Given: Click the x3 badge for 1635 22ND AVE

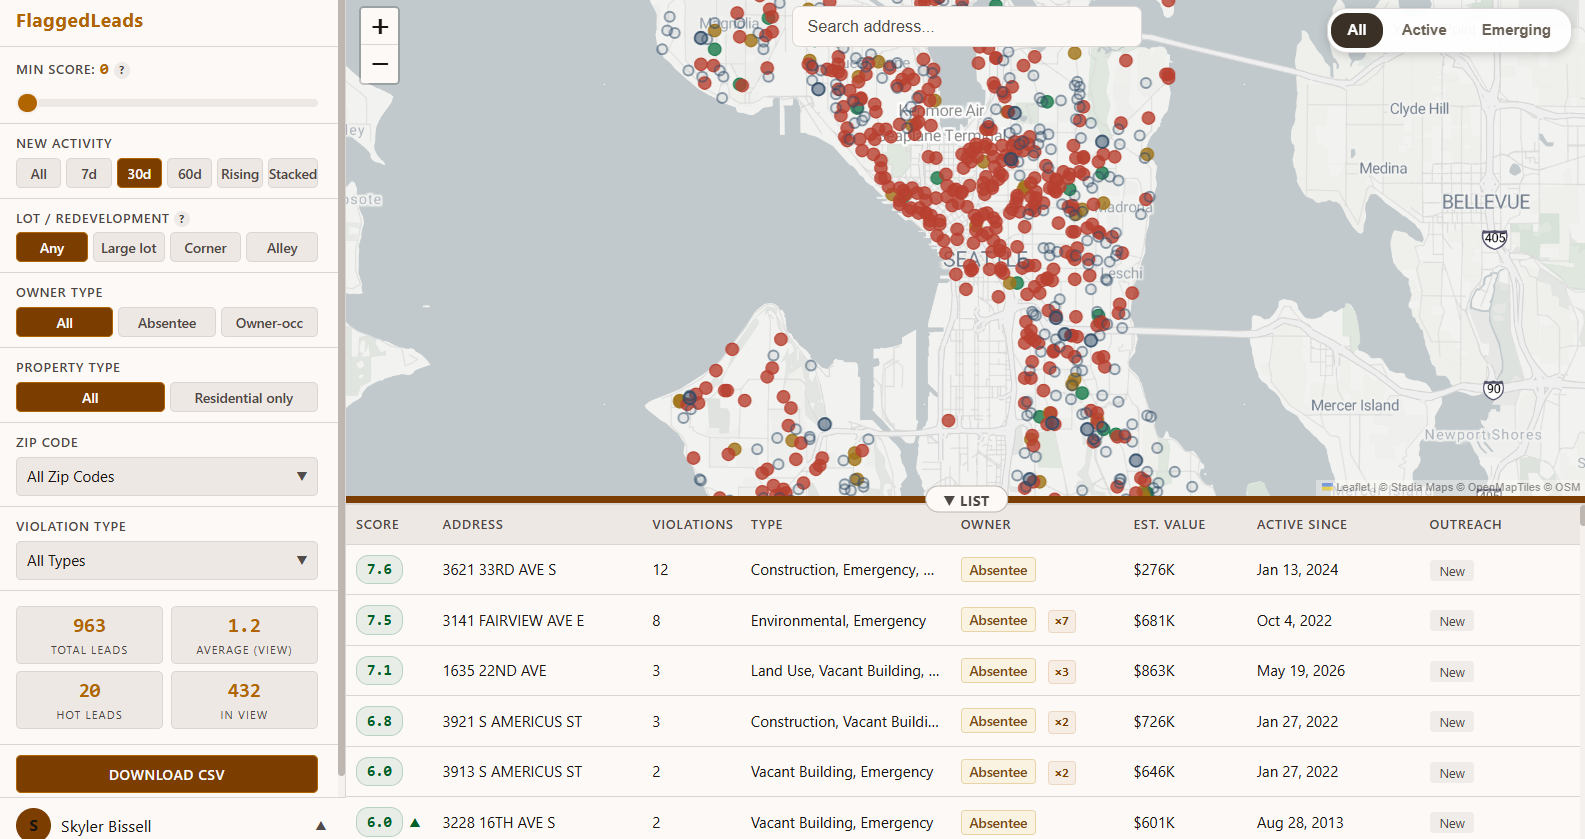Looking at the screenshot, I should click(x=1062, y=672).
